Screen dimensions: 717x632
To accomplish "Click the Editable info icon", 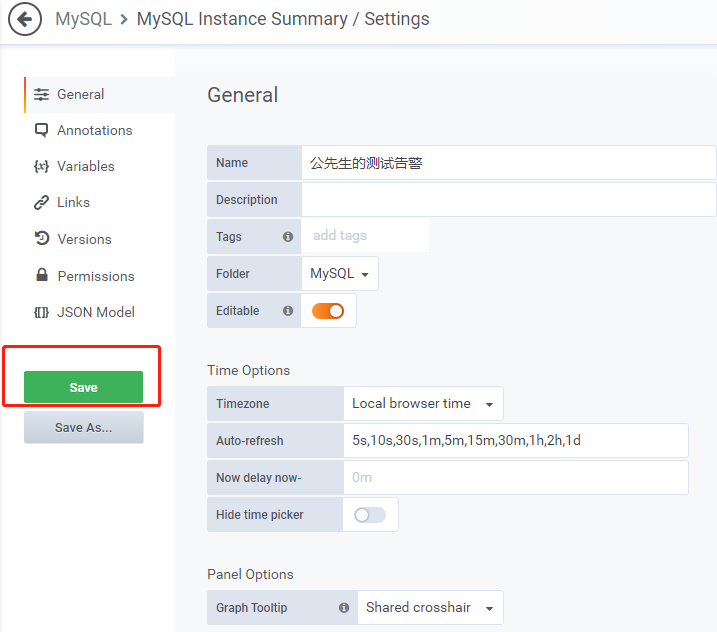I will coord(288,311).
